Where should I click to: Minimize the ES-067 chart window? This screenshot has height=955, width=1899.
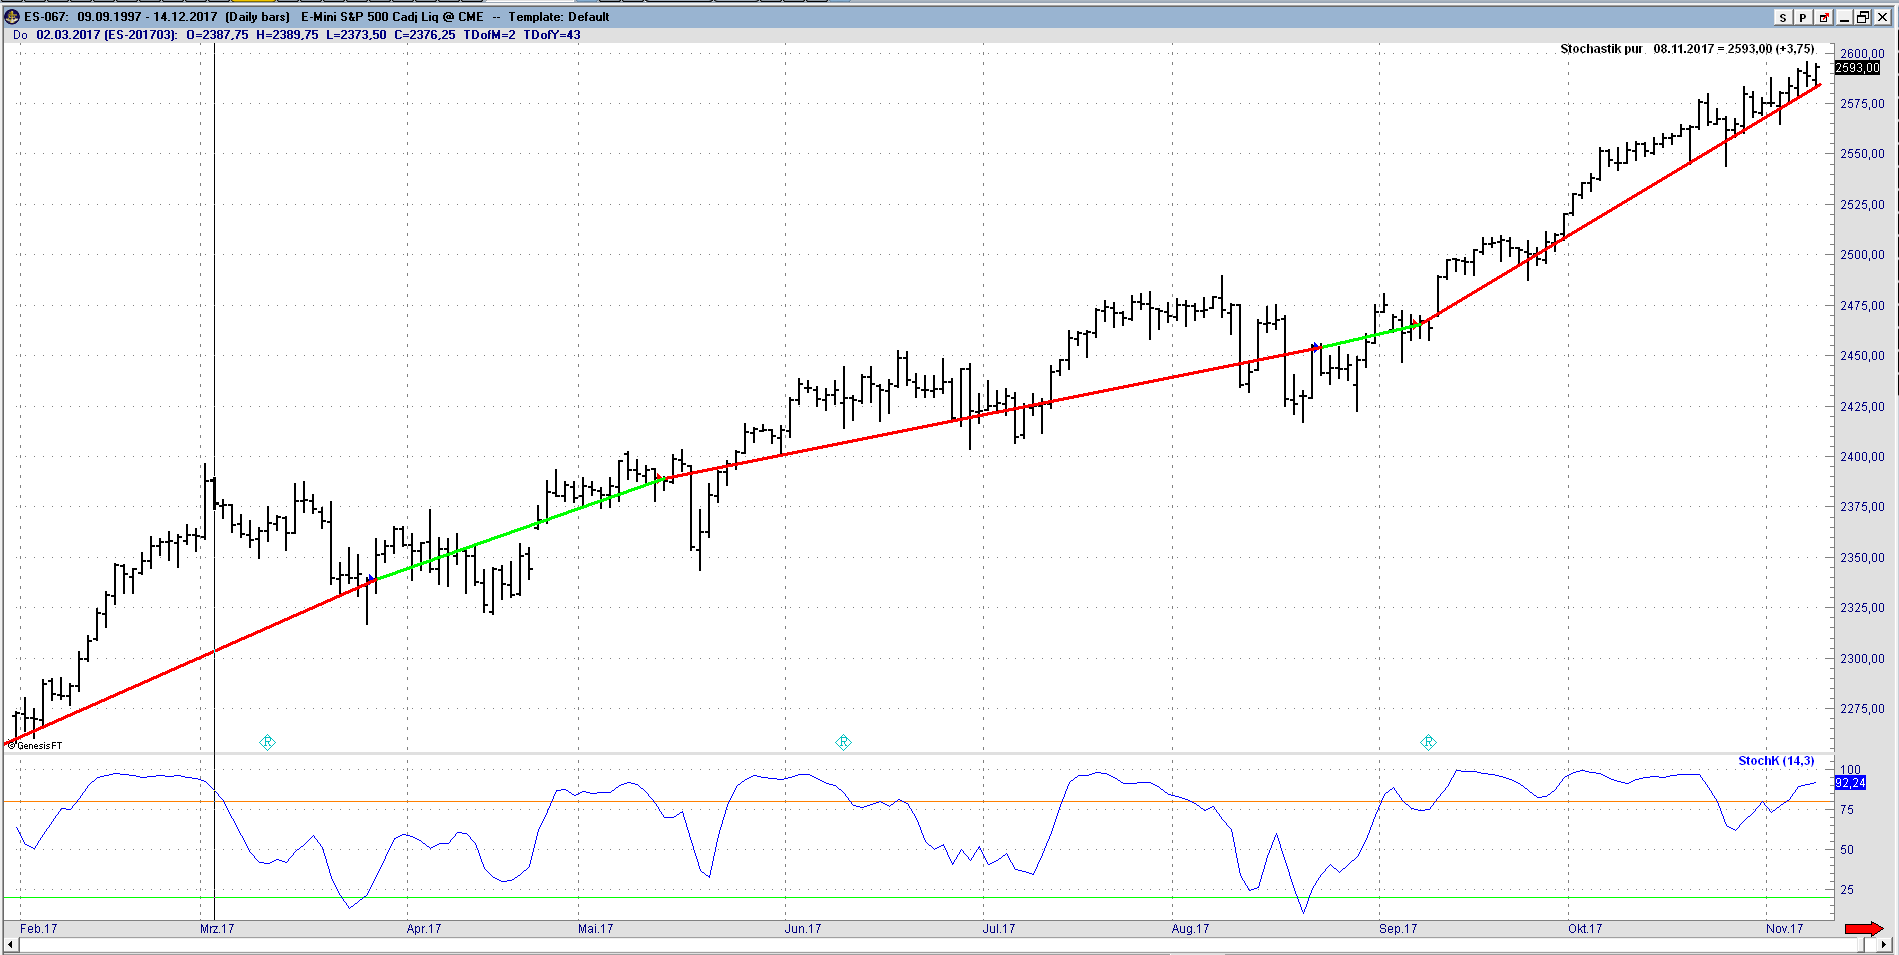coord(1845,17)
